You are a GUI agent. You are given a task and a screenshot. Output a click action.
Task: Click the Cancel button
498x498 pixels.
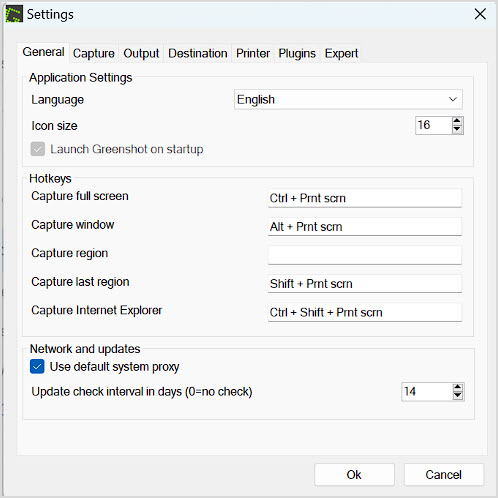pos(443,474)
